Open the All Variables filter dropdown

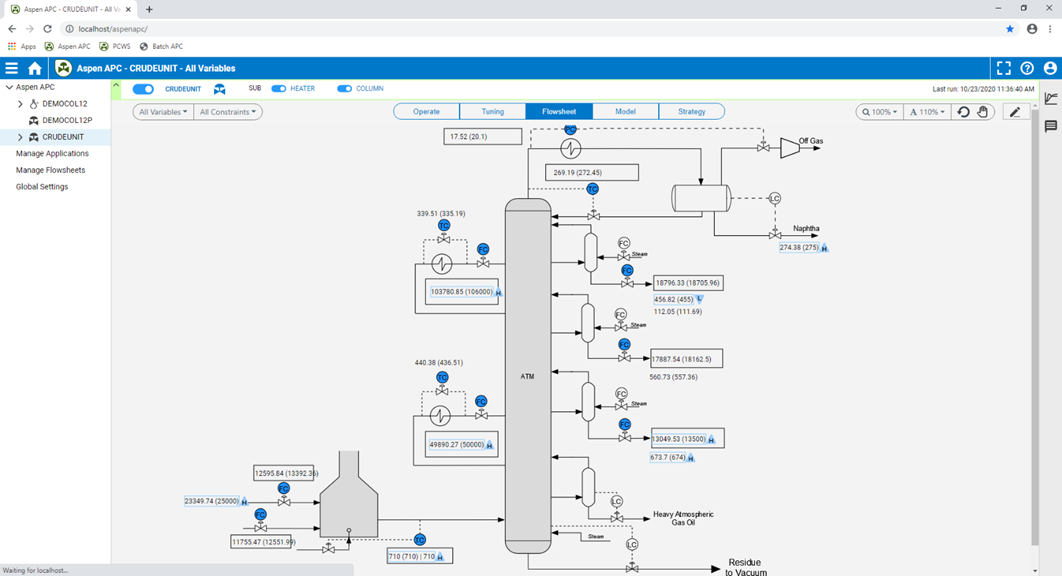coord(163,112)
